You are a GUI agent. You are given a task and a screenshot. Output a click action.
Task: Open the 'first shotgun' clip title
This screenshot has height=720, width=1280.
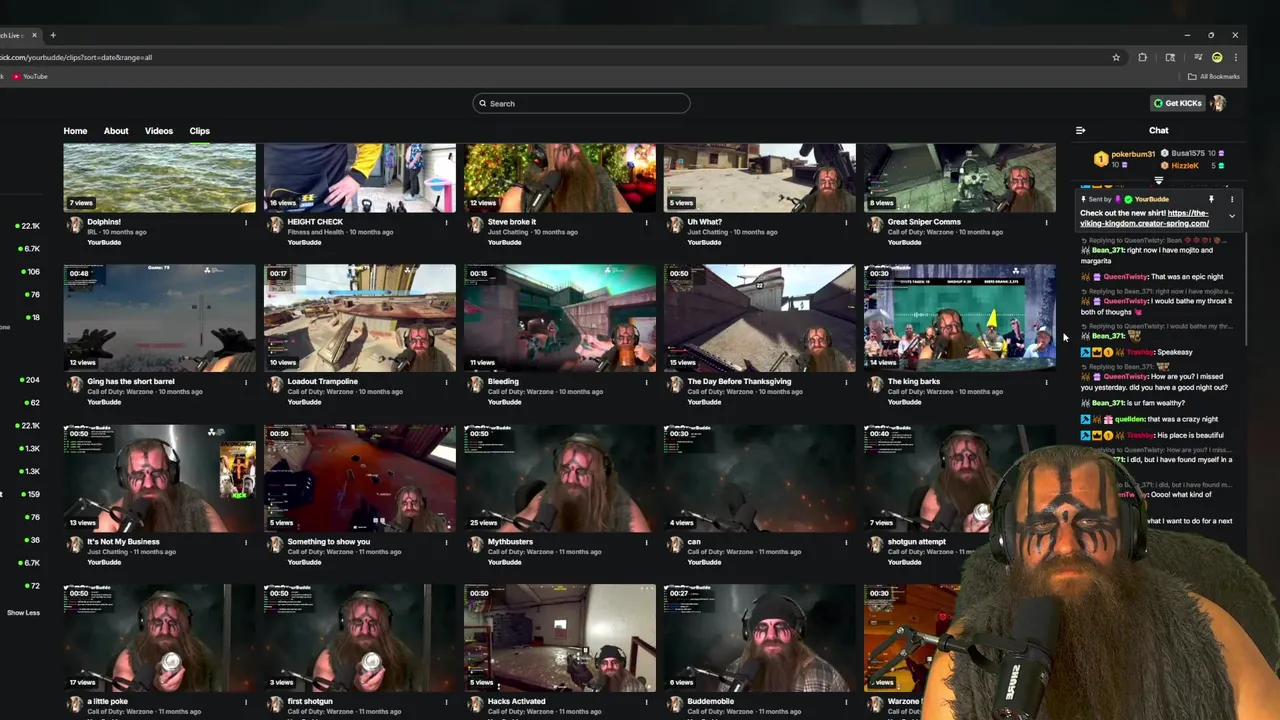(308, 702)
